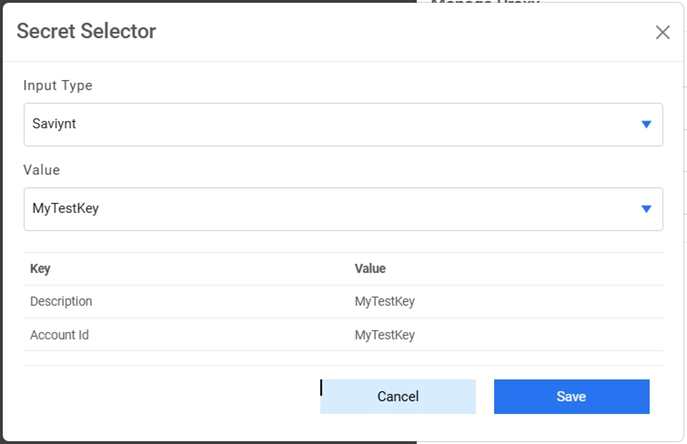Focus the empty middle of Value field
Screen dimensions: 687x444
[x=340, y=209]
